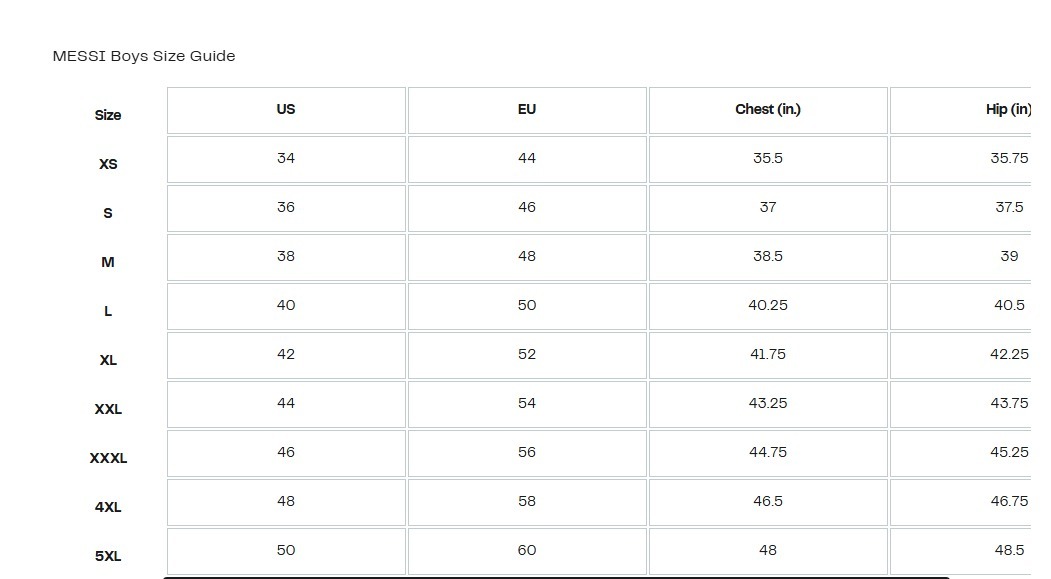This screenshot has height=579, width=1051.
Task: Click the Size header label
Action: click(108, 115)
